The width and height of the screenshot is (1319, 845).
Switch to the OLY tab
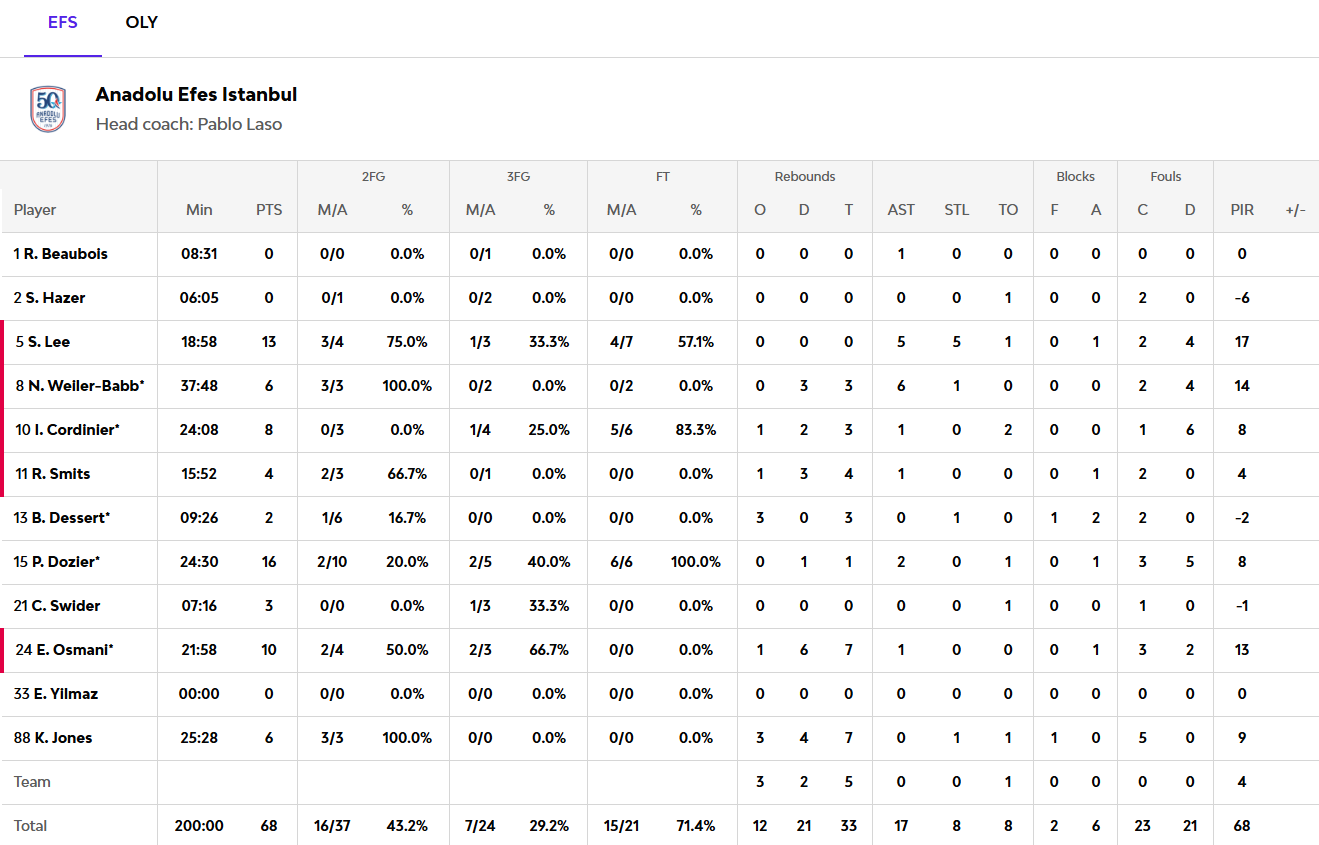[141, 23]
